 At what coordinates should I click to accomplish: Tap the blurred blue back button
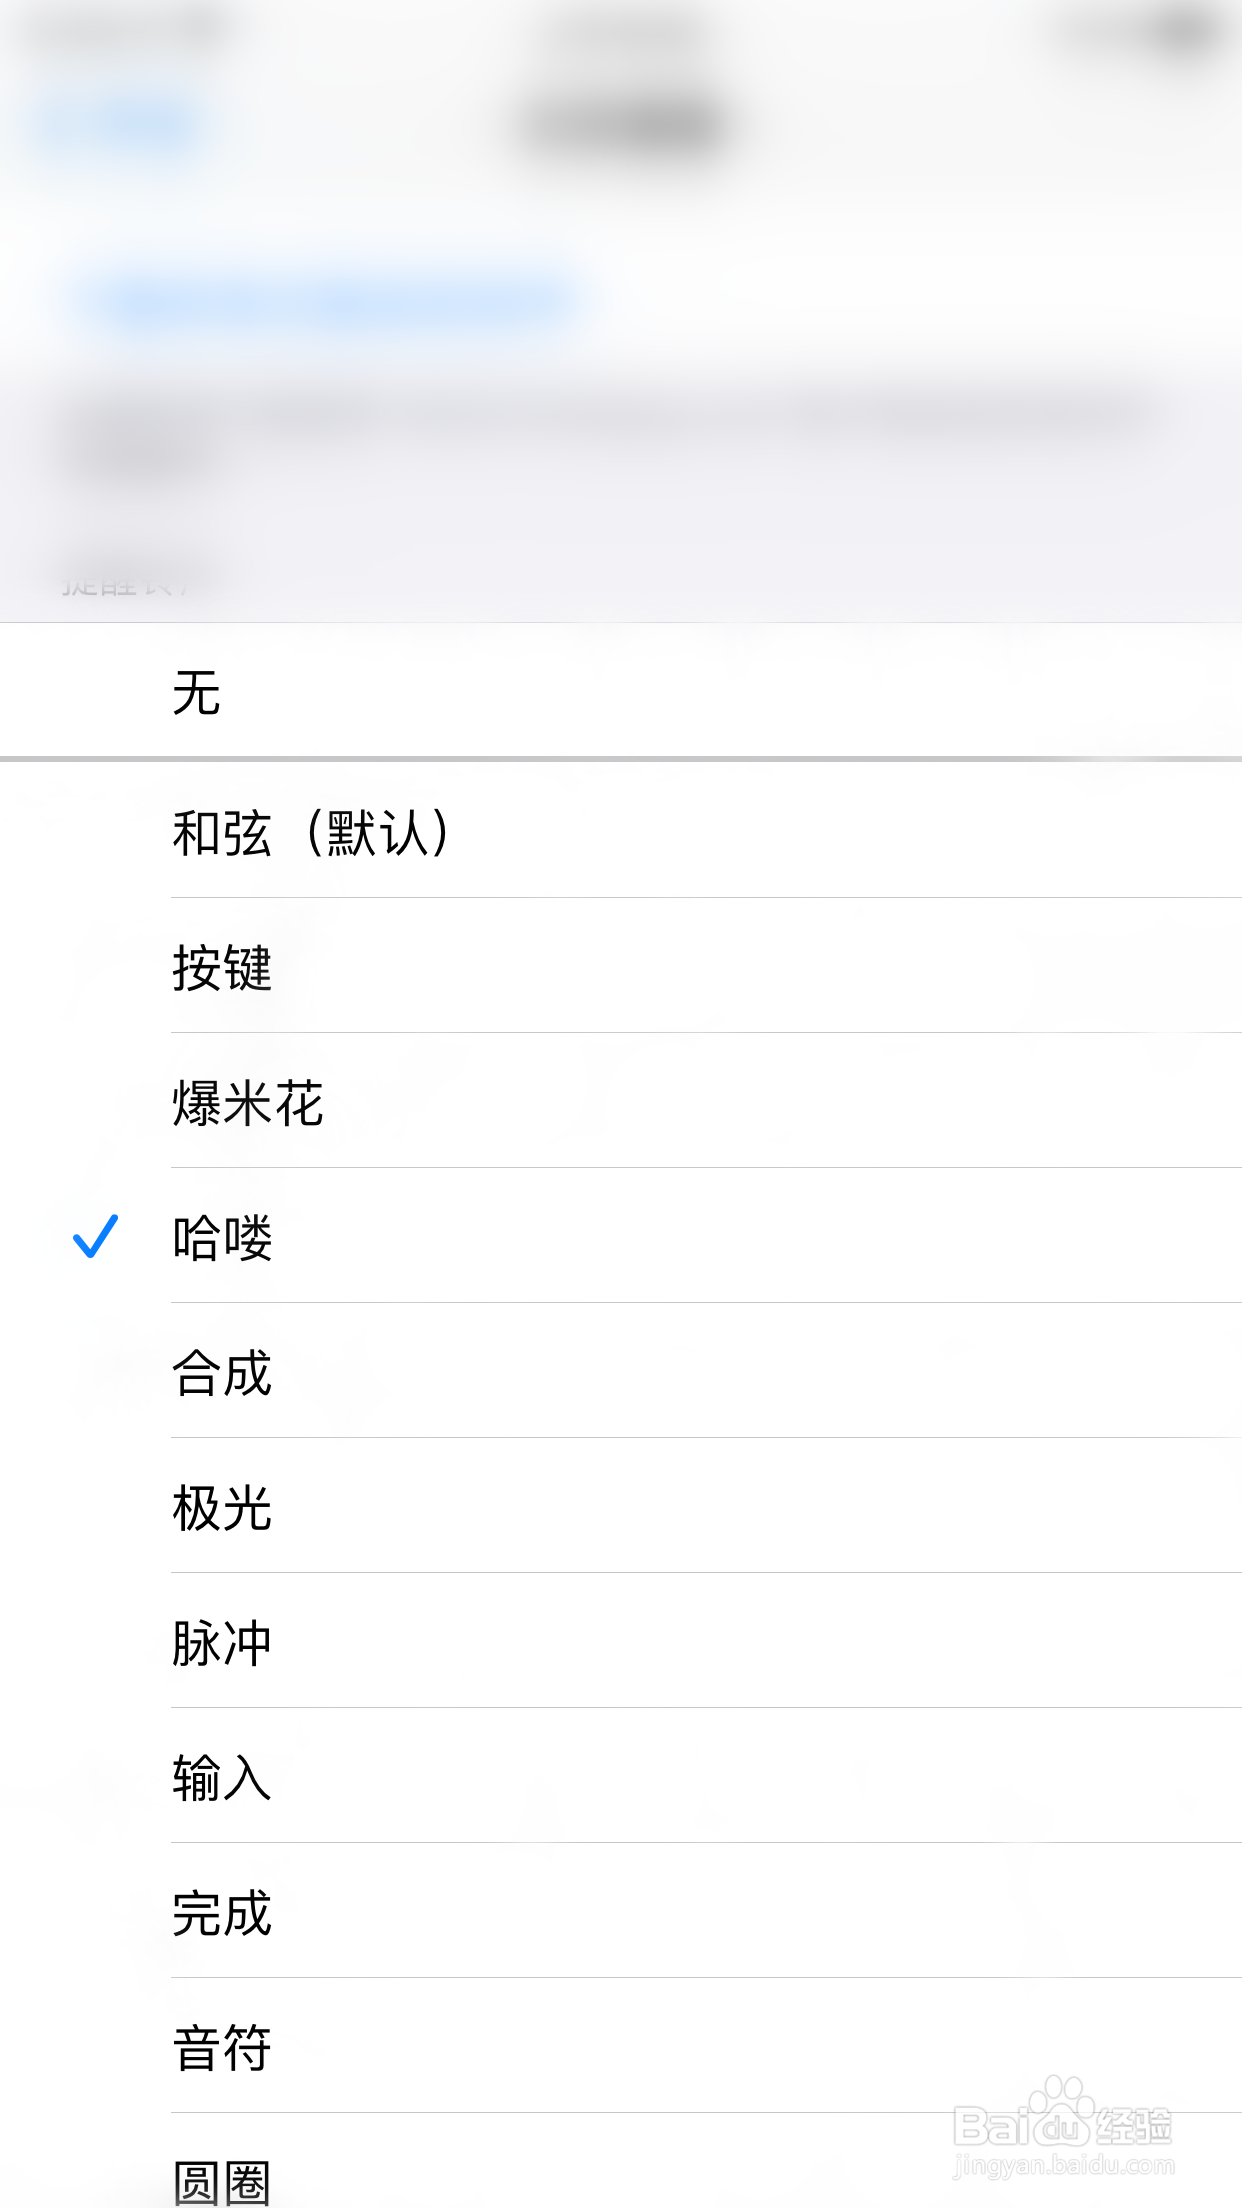(x=115, y=126)
